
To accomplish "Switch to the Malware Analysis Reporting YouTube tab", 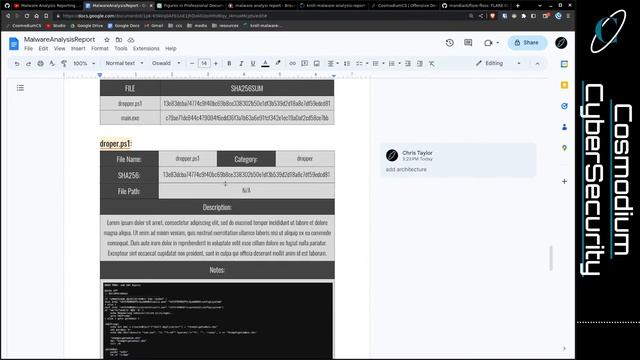I will click(x=47, y=6).
